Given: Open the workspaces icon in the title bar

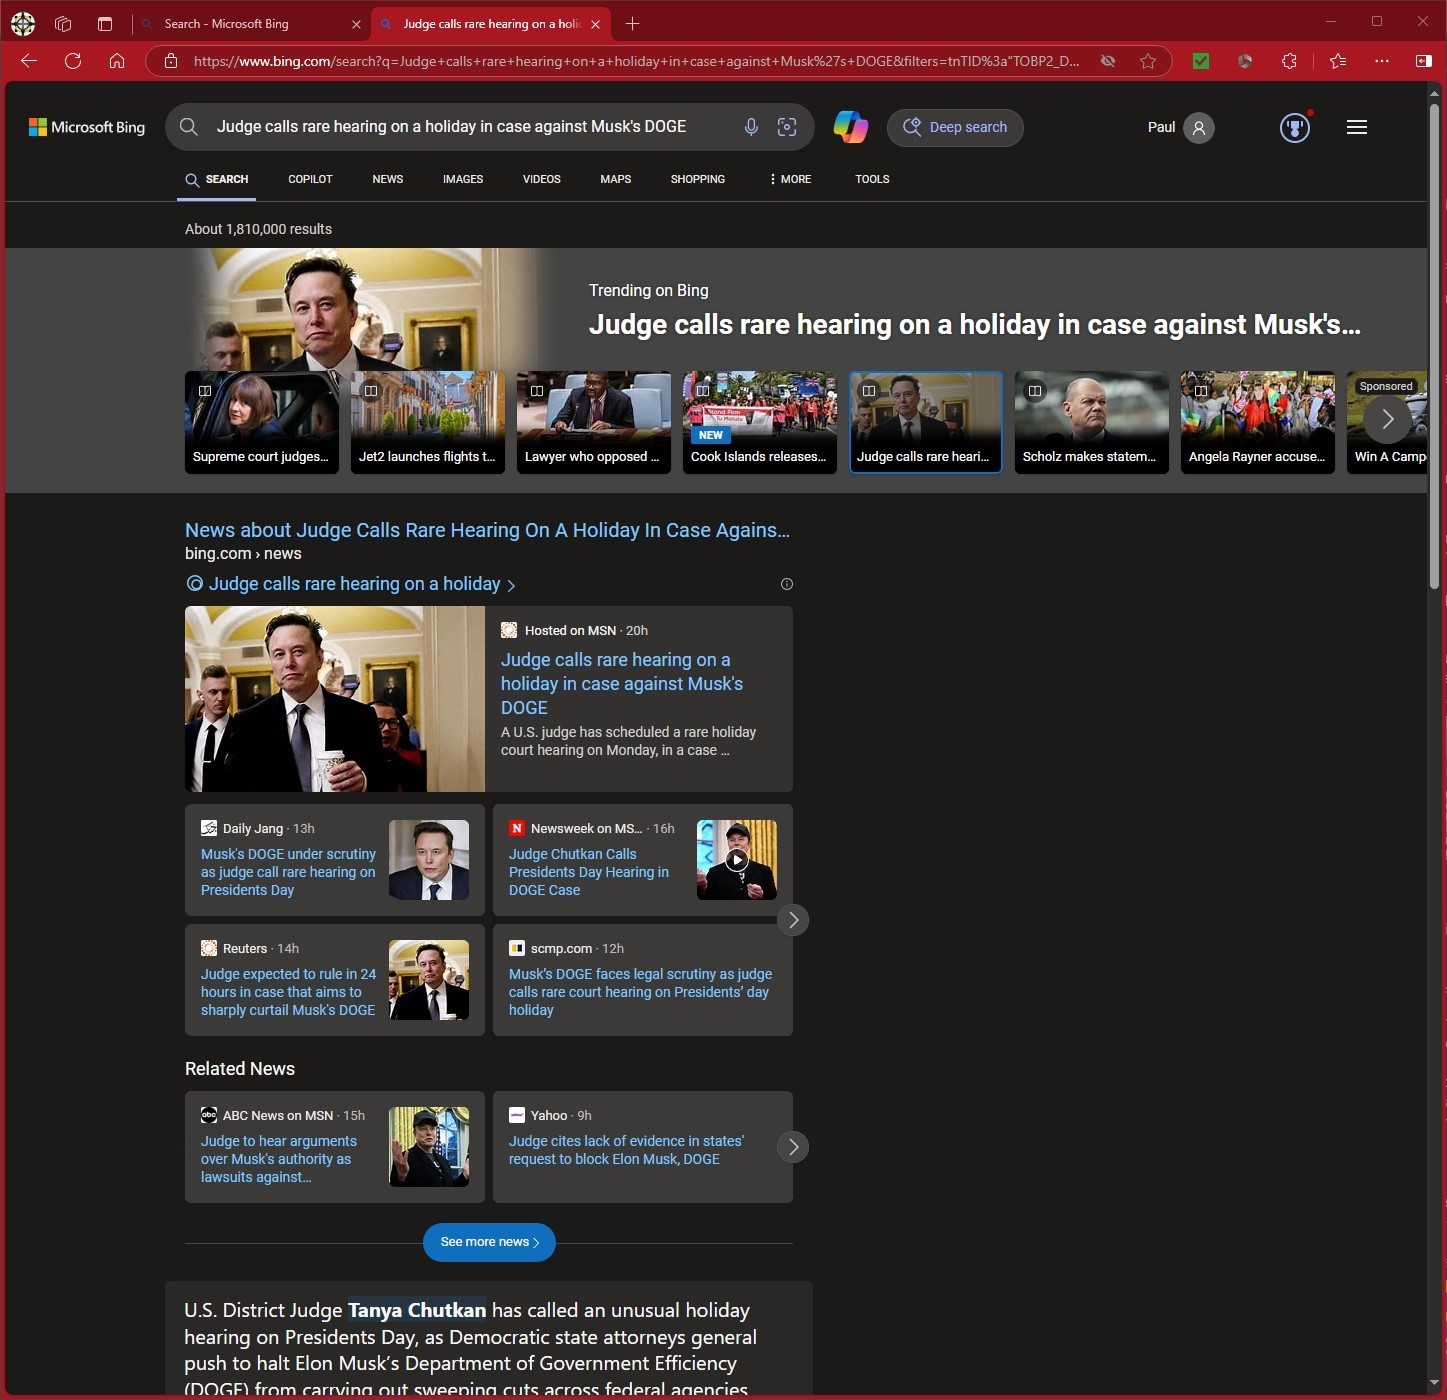Looking at the screenshot, I should point(63,23).
